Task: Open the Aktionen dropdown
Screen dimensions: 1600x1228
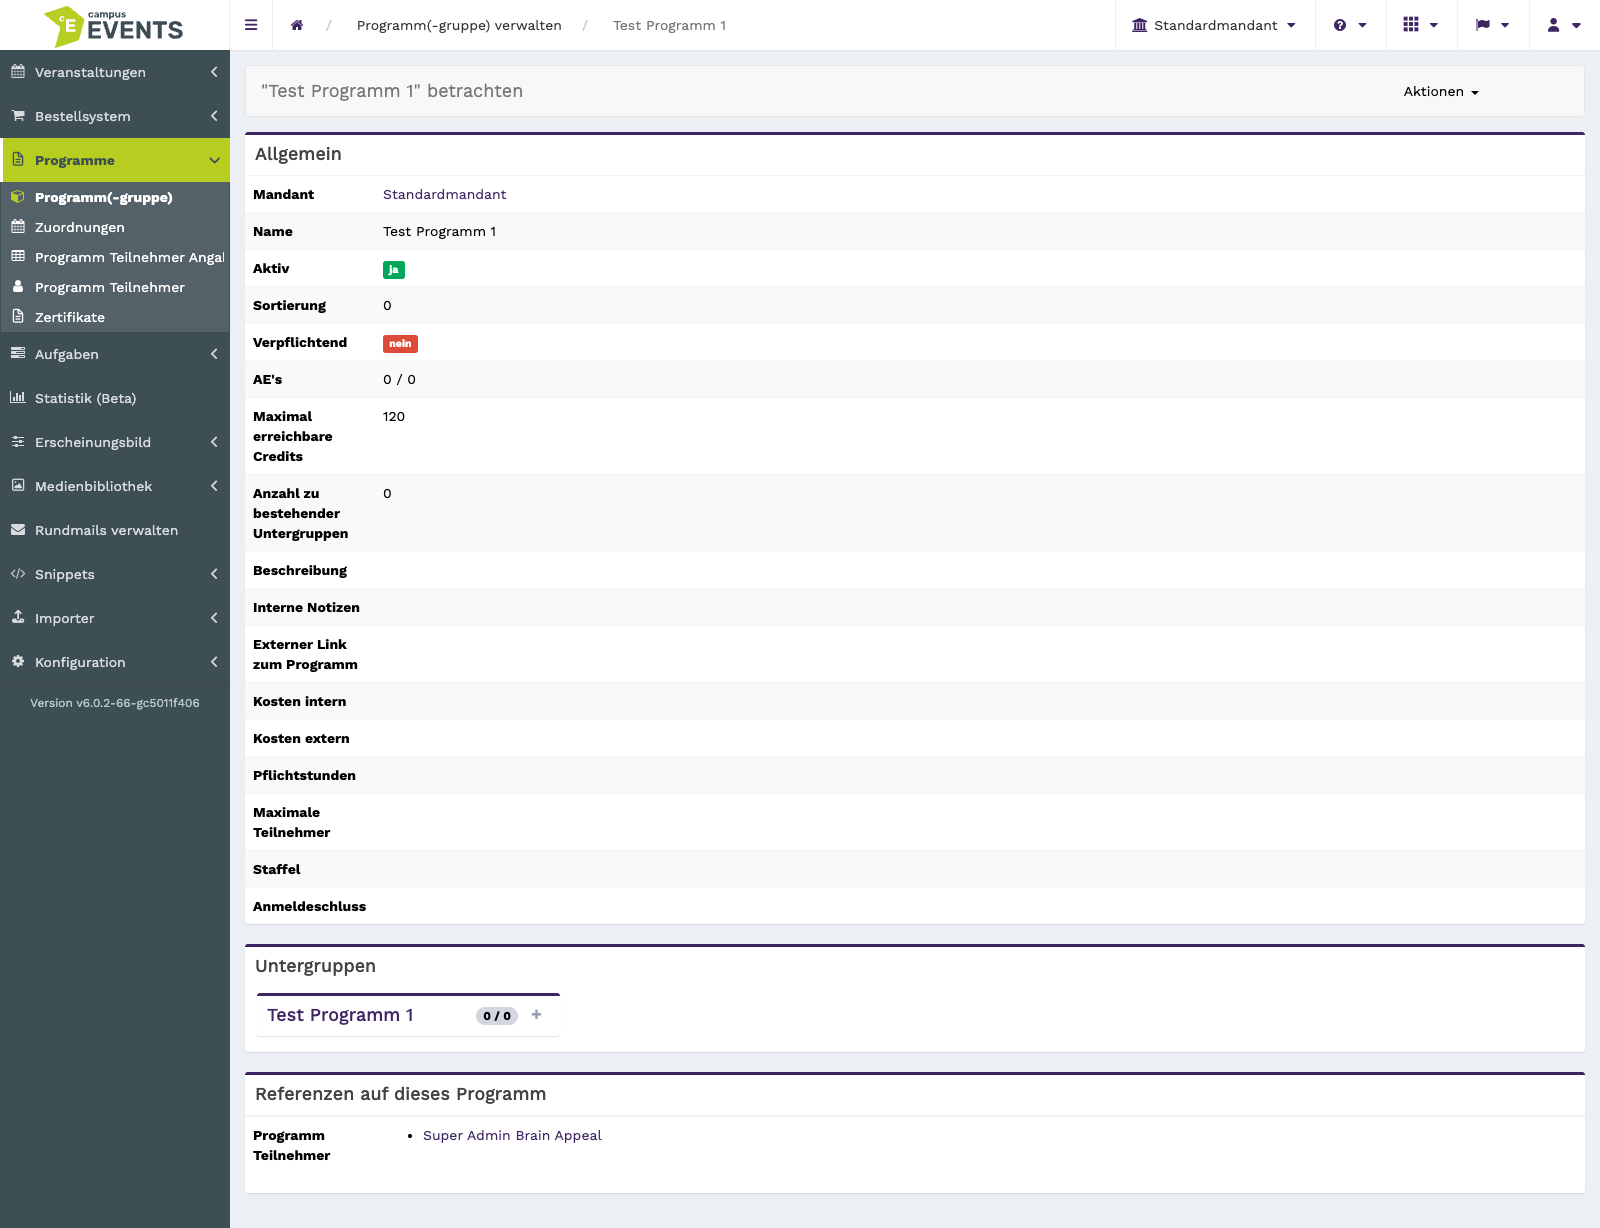Action: 1441,91
